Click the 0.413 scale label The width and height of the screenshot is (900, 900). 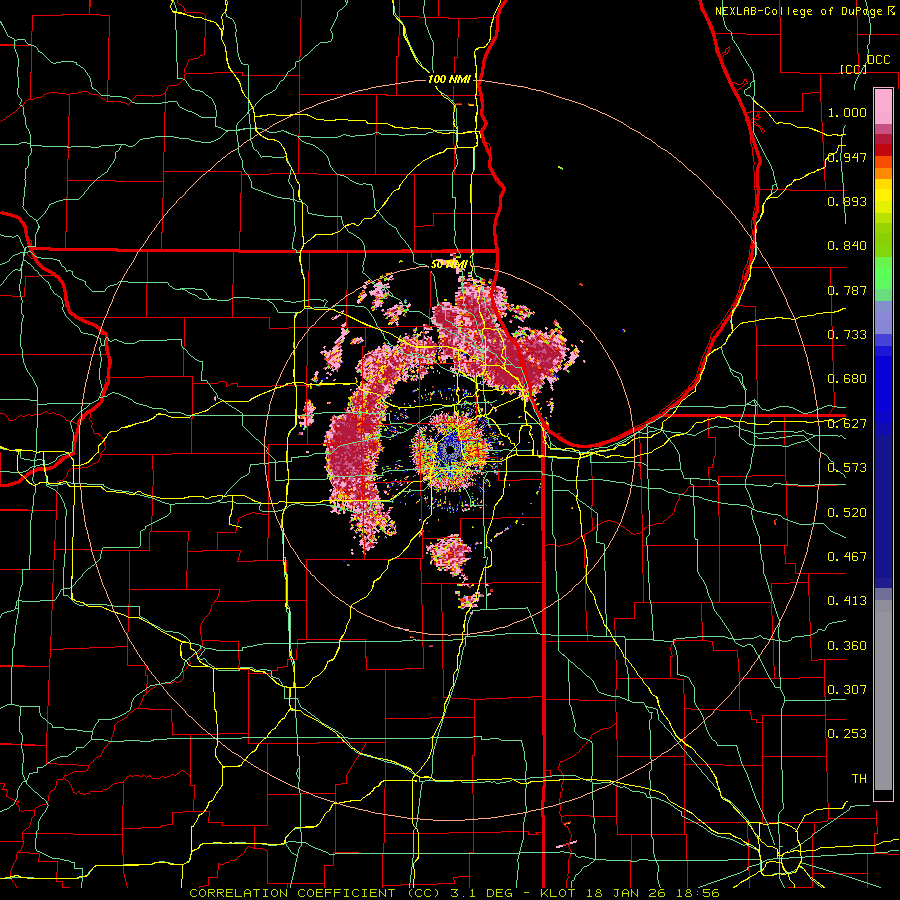click(x=847, y=601)
